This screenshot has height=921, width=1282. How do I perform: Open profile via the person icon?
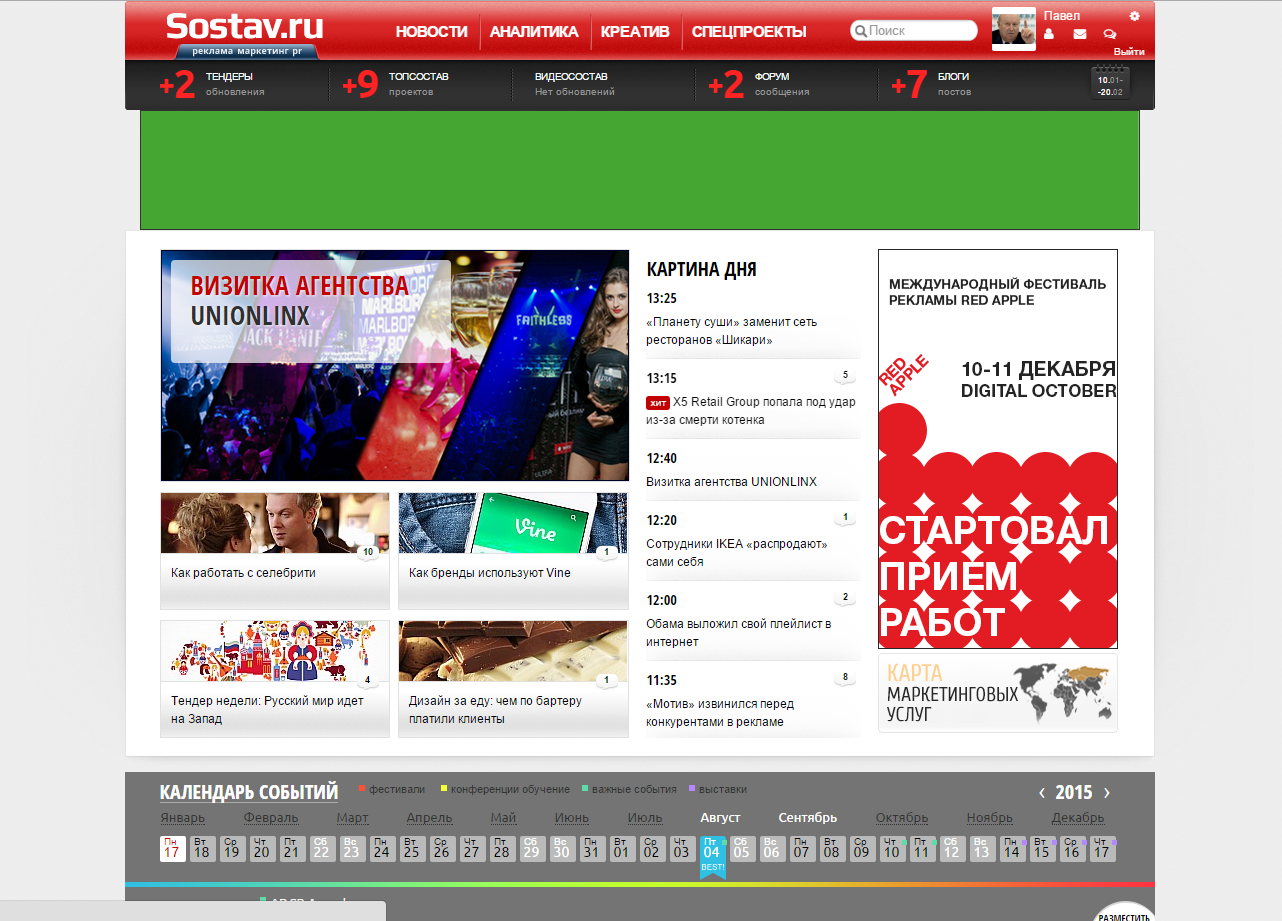1049,33
